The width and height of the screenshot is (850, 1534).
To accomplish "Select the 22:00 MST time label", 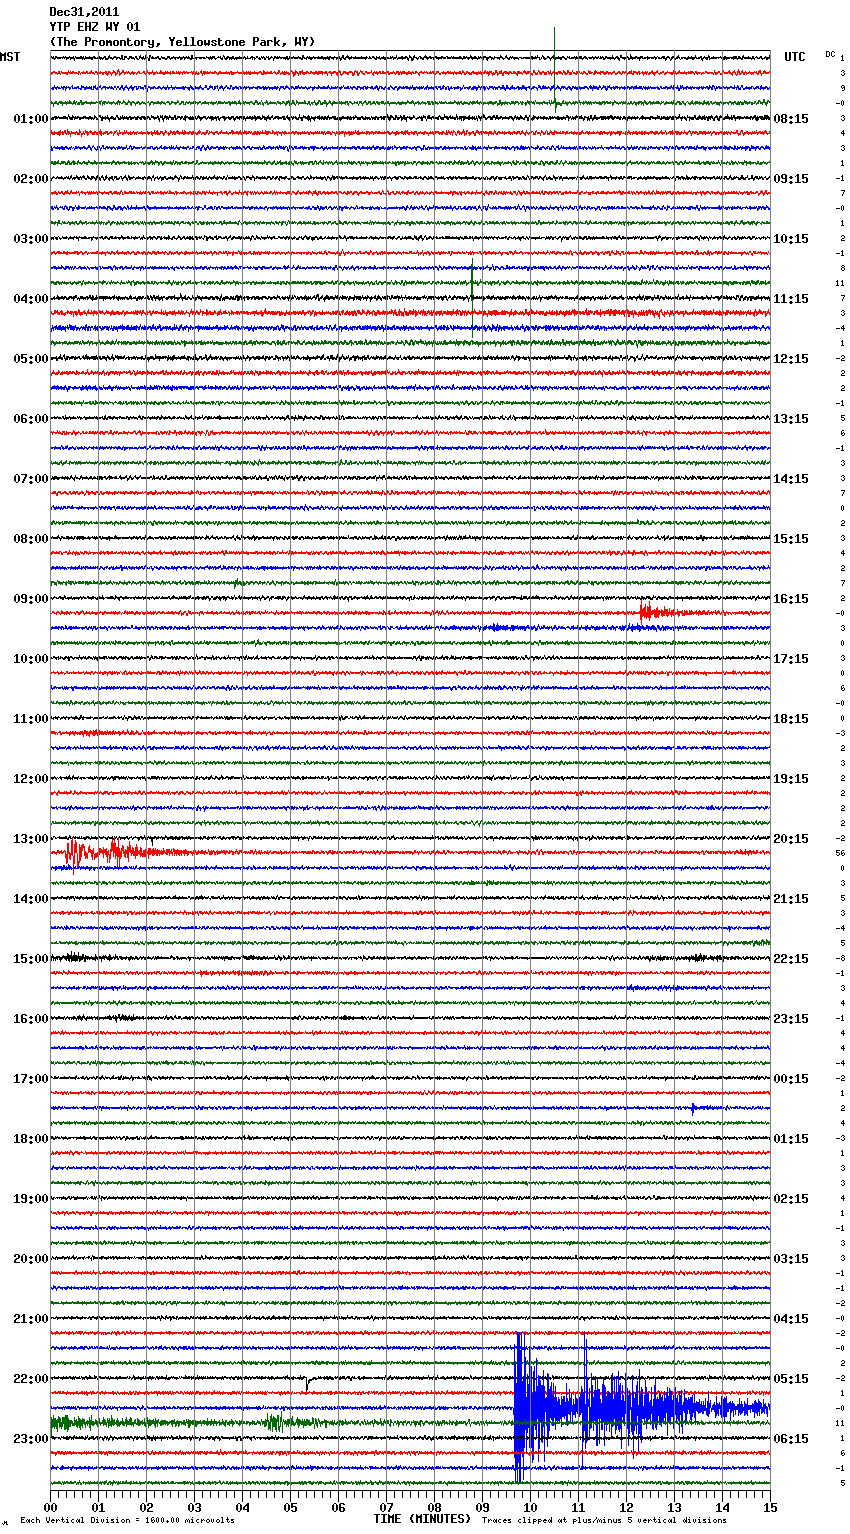I will (x=31, y=1379).
